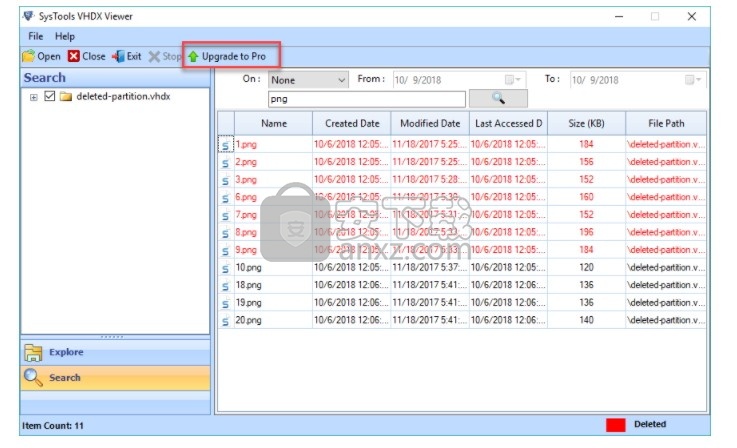The width and height of the screenshot is (737, 448).
Task: Click the magnifier search button
Action: [498, 99]
